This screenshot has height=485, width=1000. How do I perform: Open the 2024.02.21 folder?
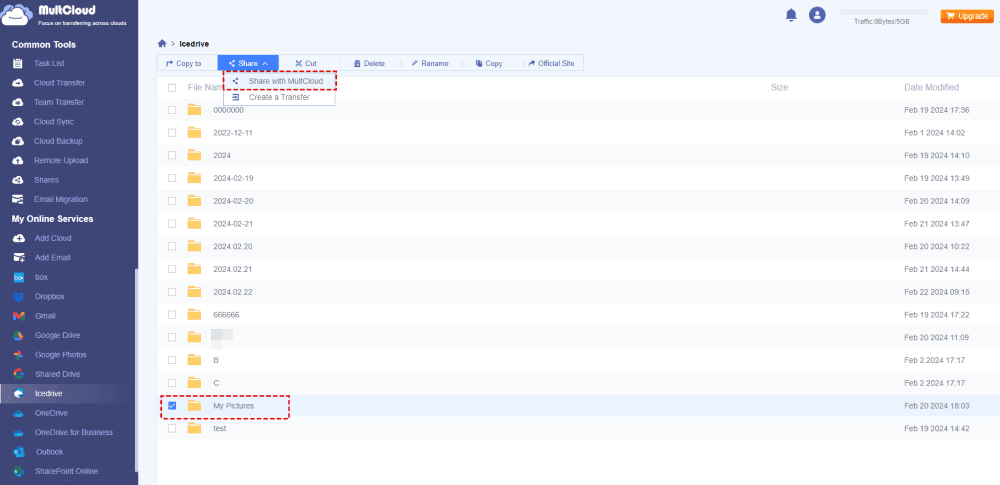233,269
